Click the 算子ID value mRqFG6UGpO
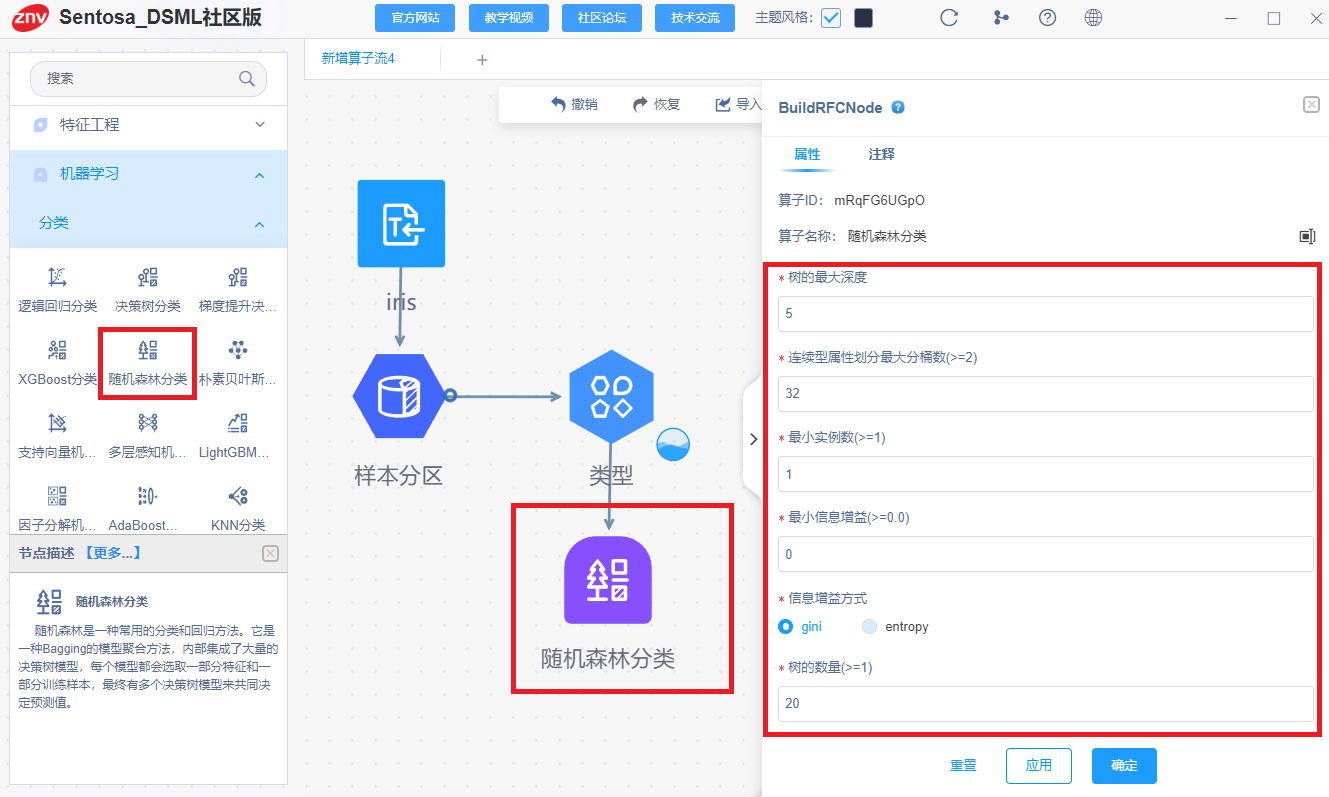The width and height of the screenshot is (1329, 797). coord(879,200)
